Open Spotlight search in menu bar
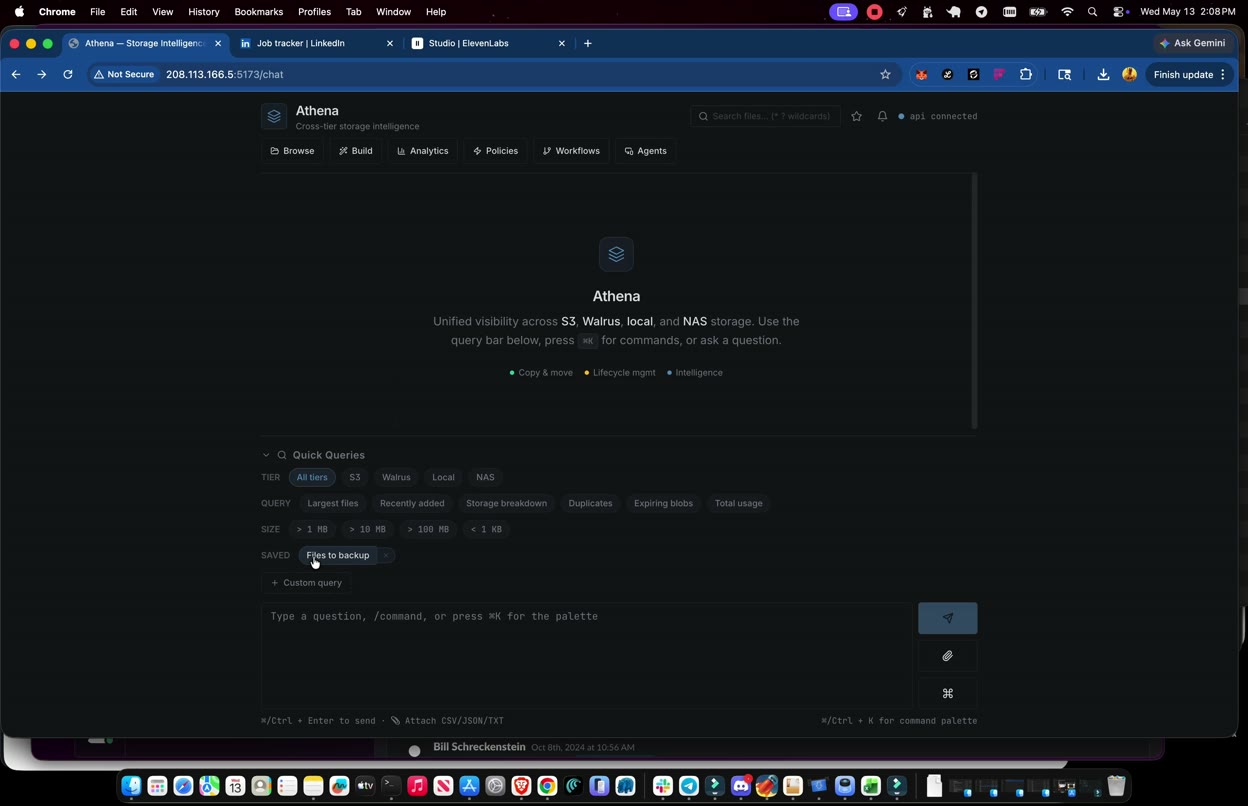 pyautogui.click(x=1092, y=12)
